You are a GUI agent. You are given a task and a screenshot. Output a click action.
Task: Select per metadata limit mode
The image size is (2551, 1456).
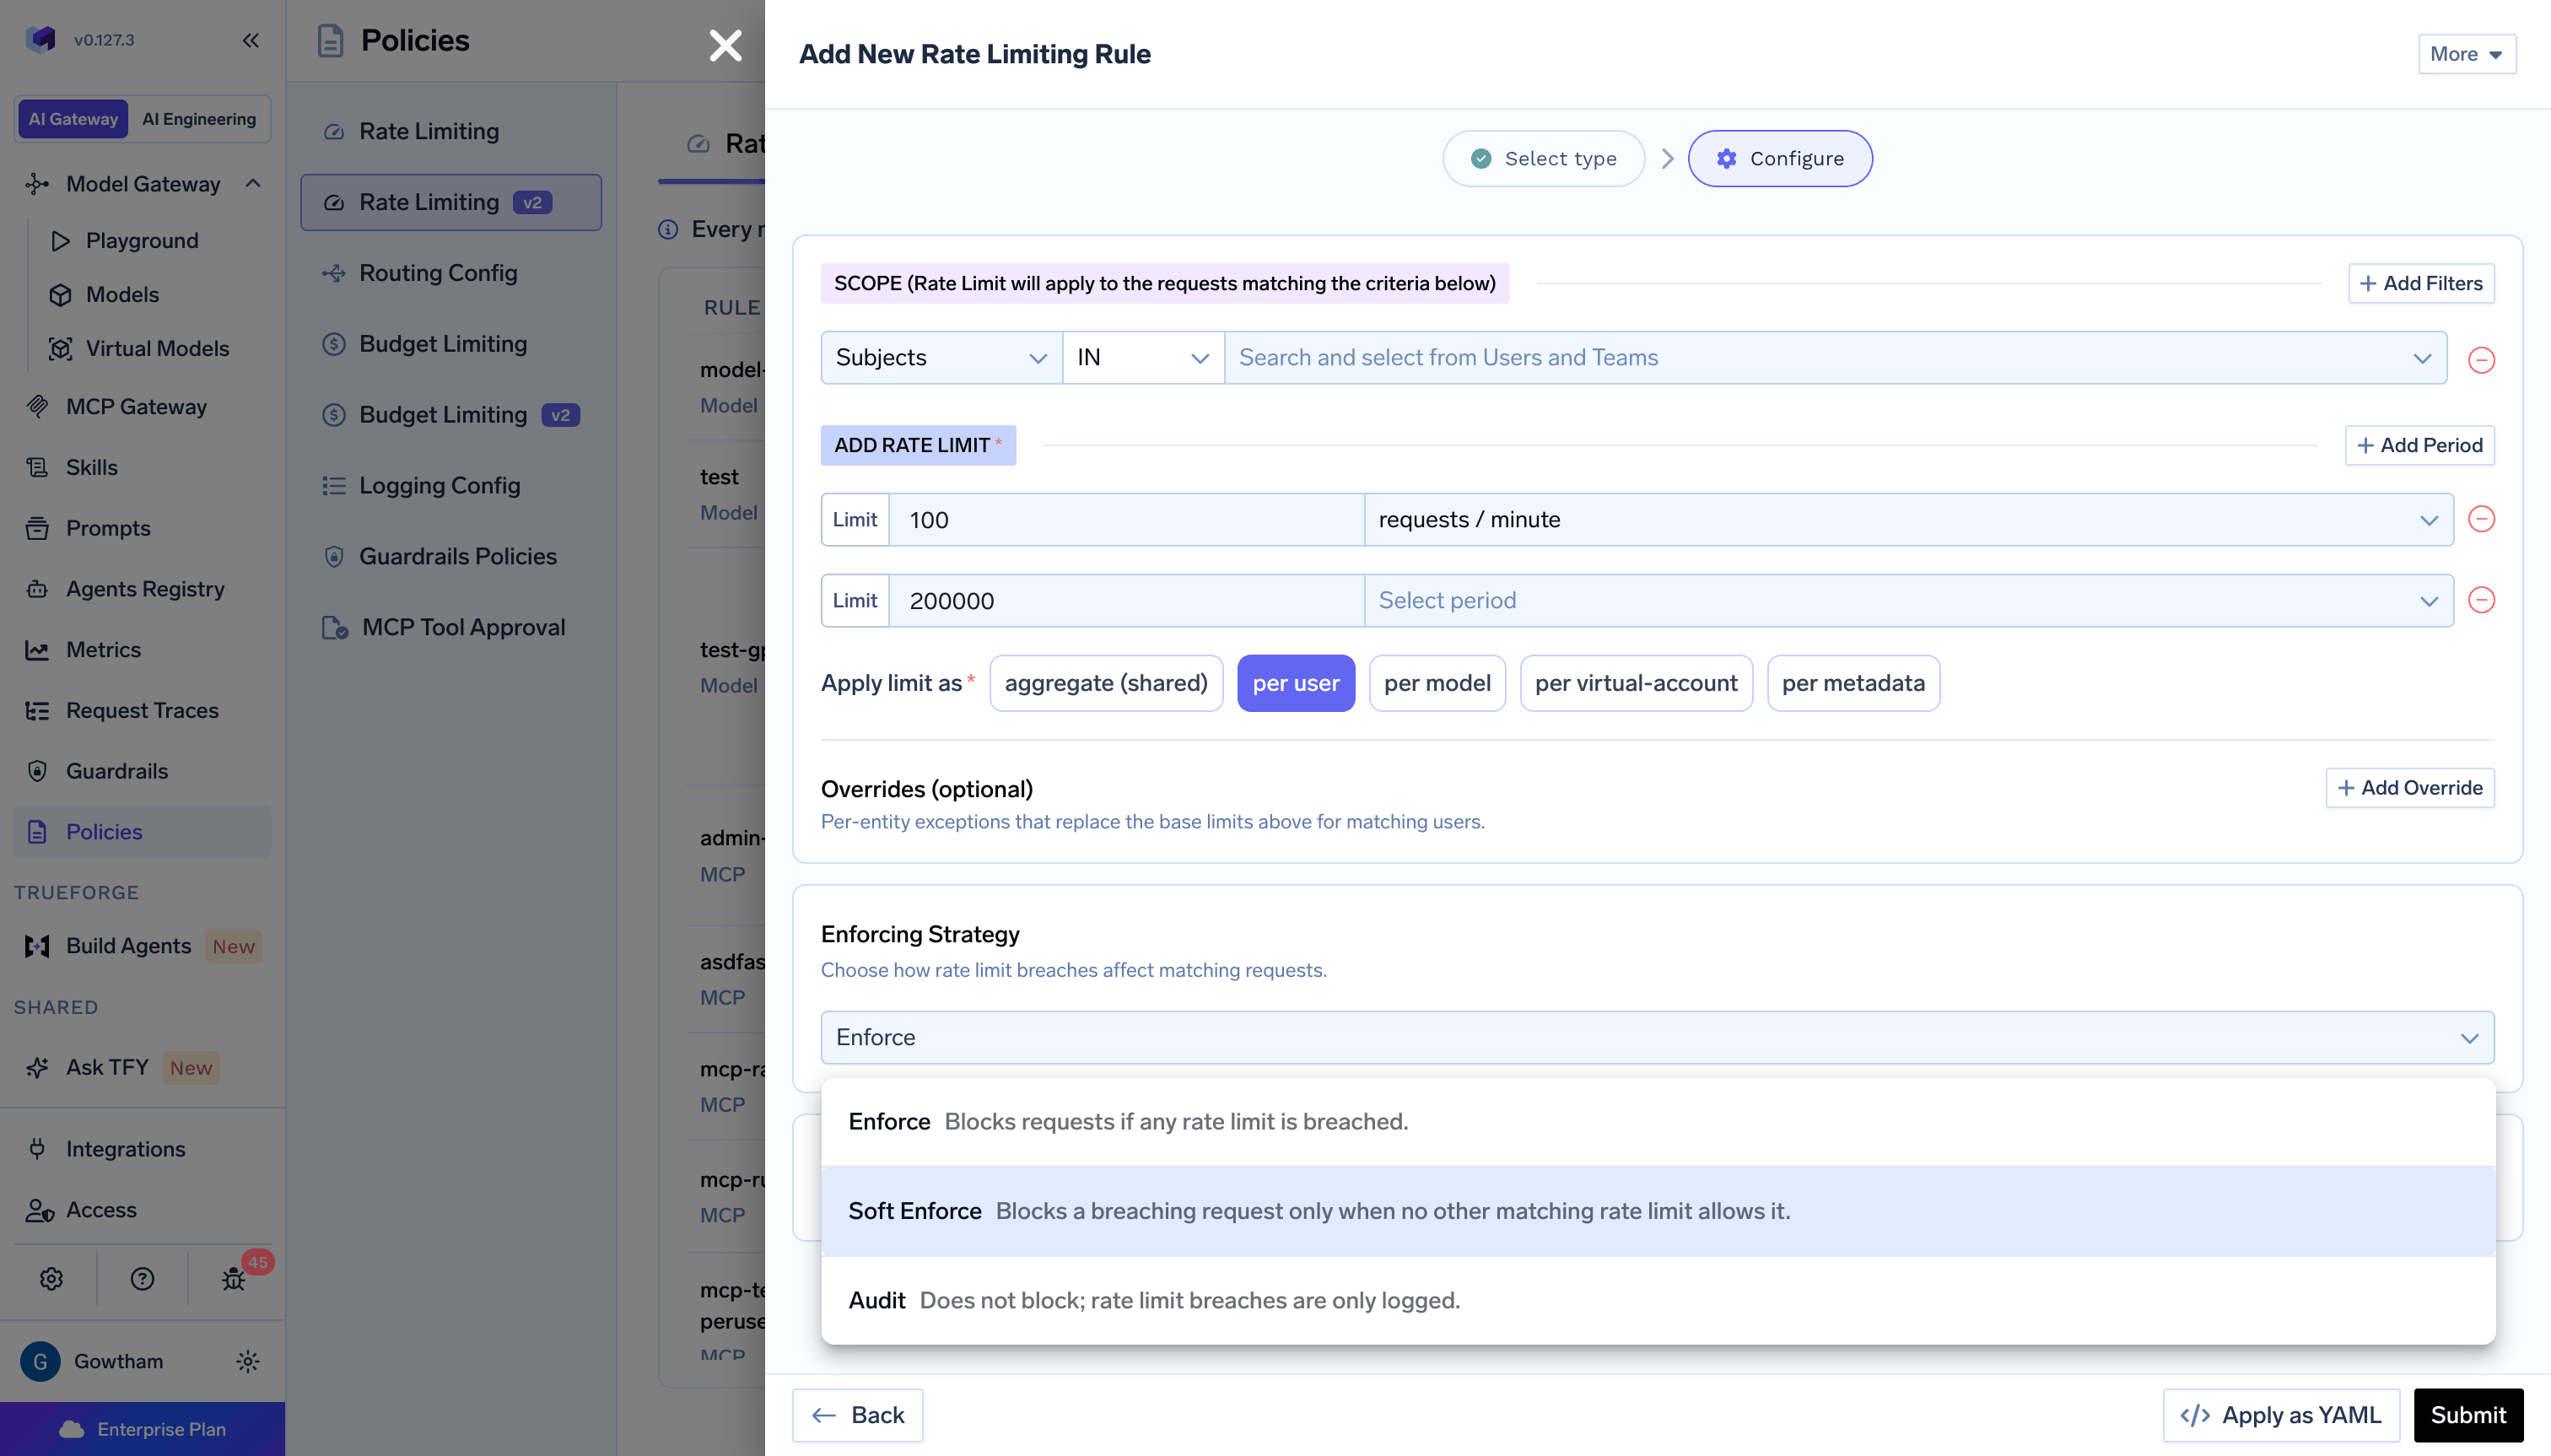point(1852,683)
